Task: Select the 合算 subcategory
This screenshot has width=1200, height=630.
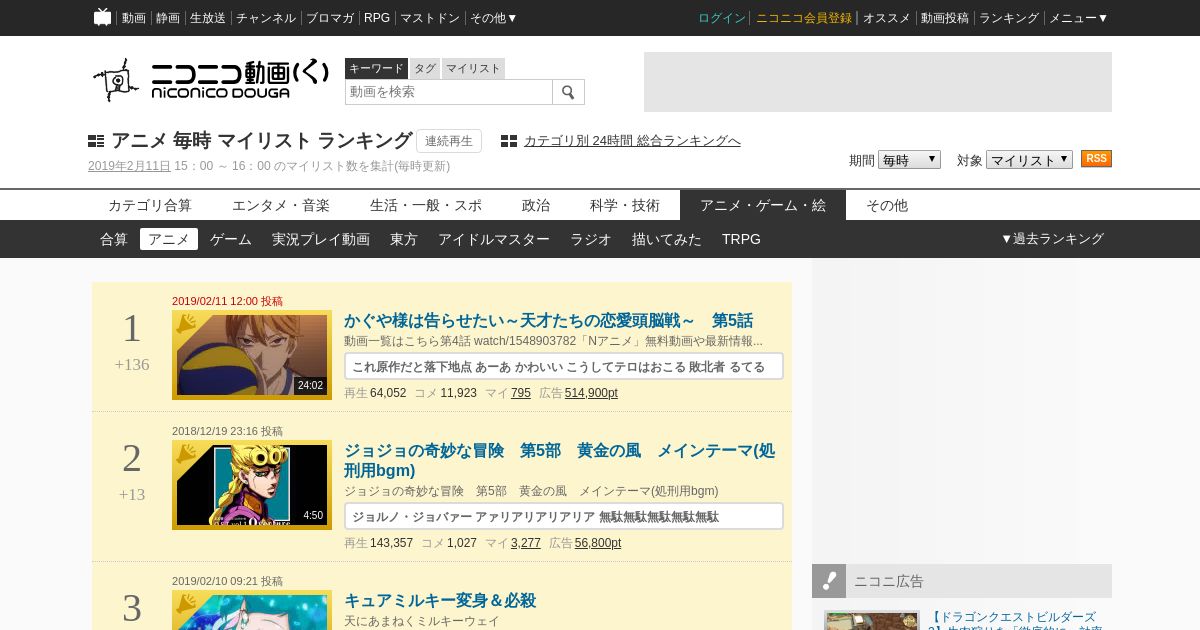Action: [114, 239]
